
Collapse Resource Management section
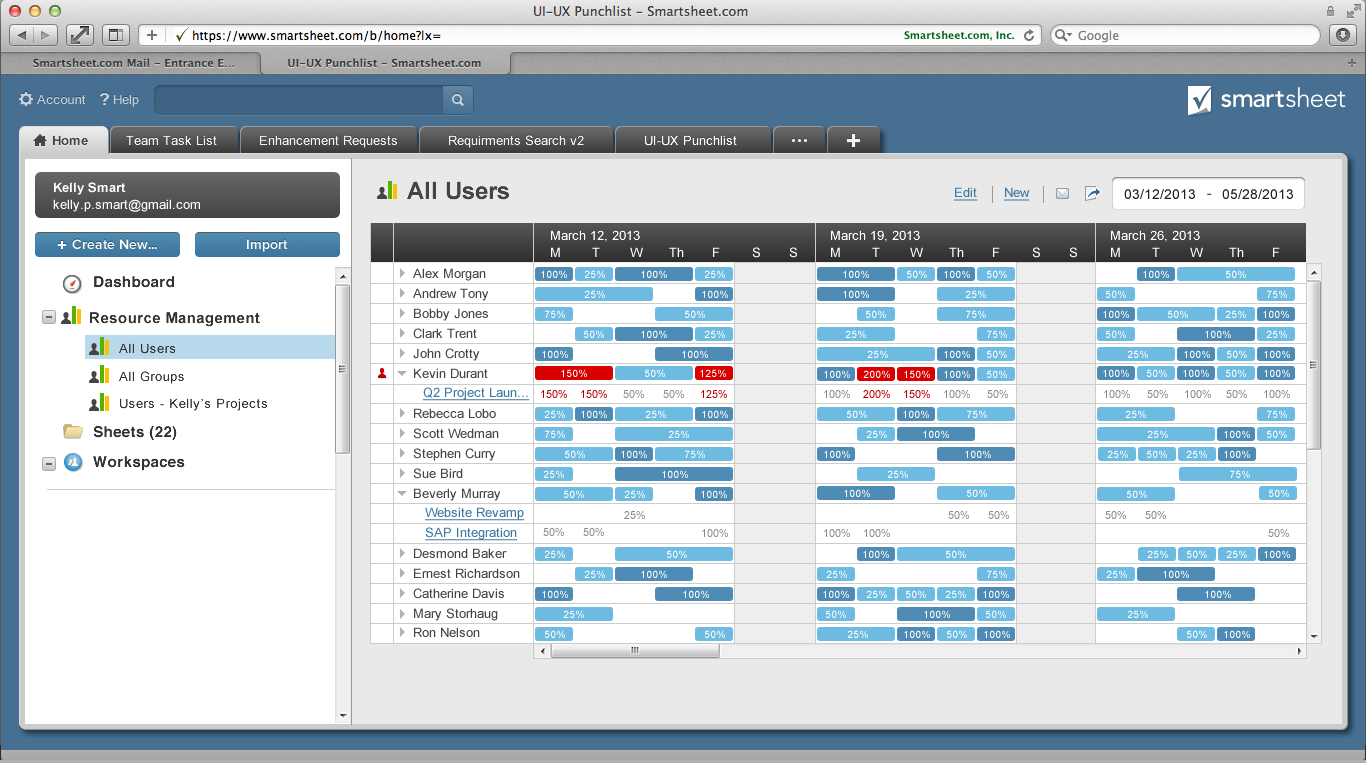point(48,317)
